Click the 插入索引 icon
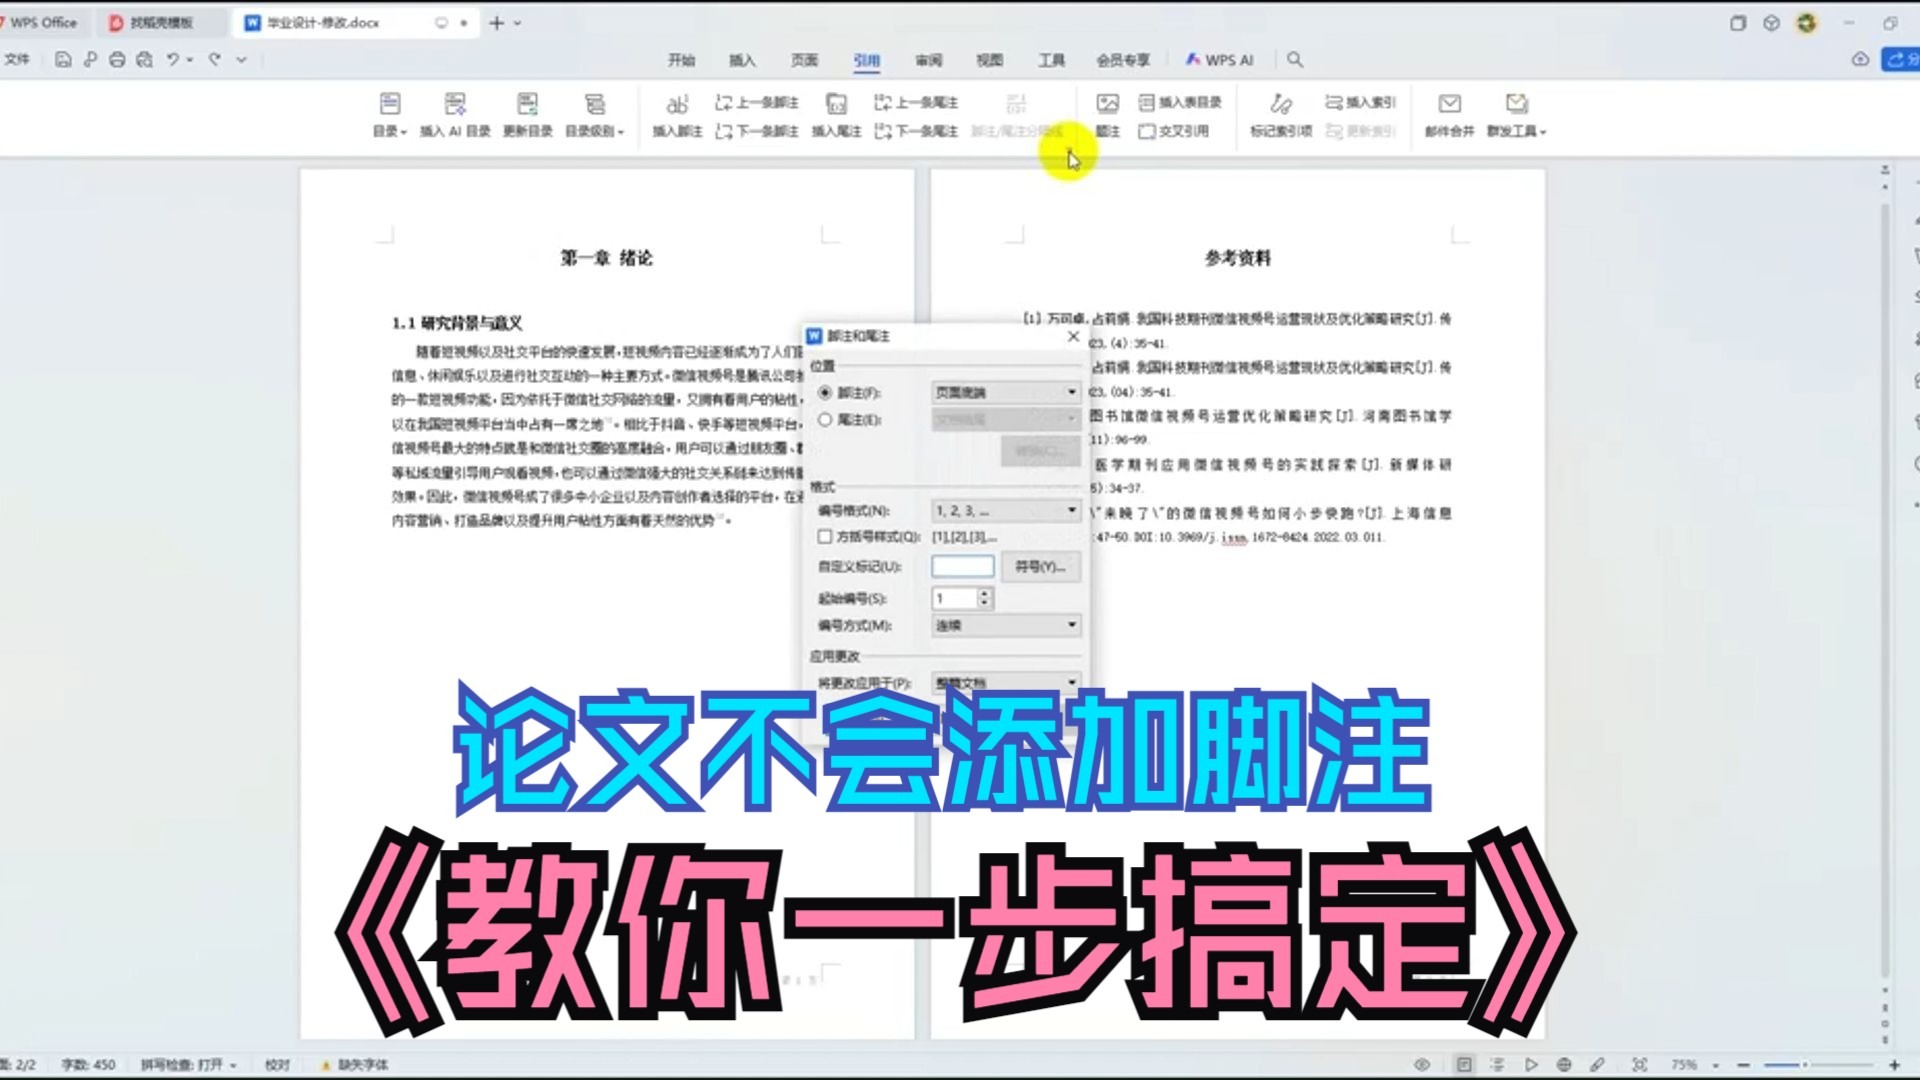This screenshot has width=1920, height=1080. (1355, 101)
